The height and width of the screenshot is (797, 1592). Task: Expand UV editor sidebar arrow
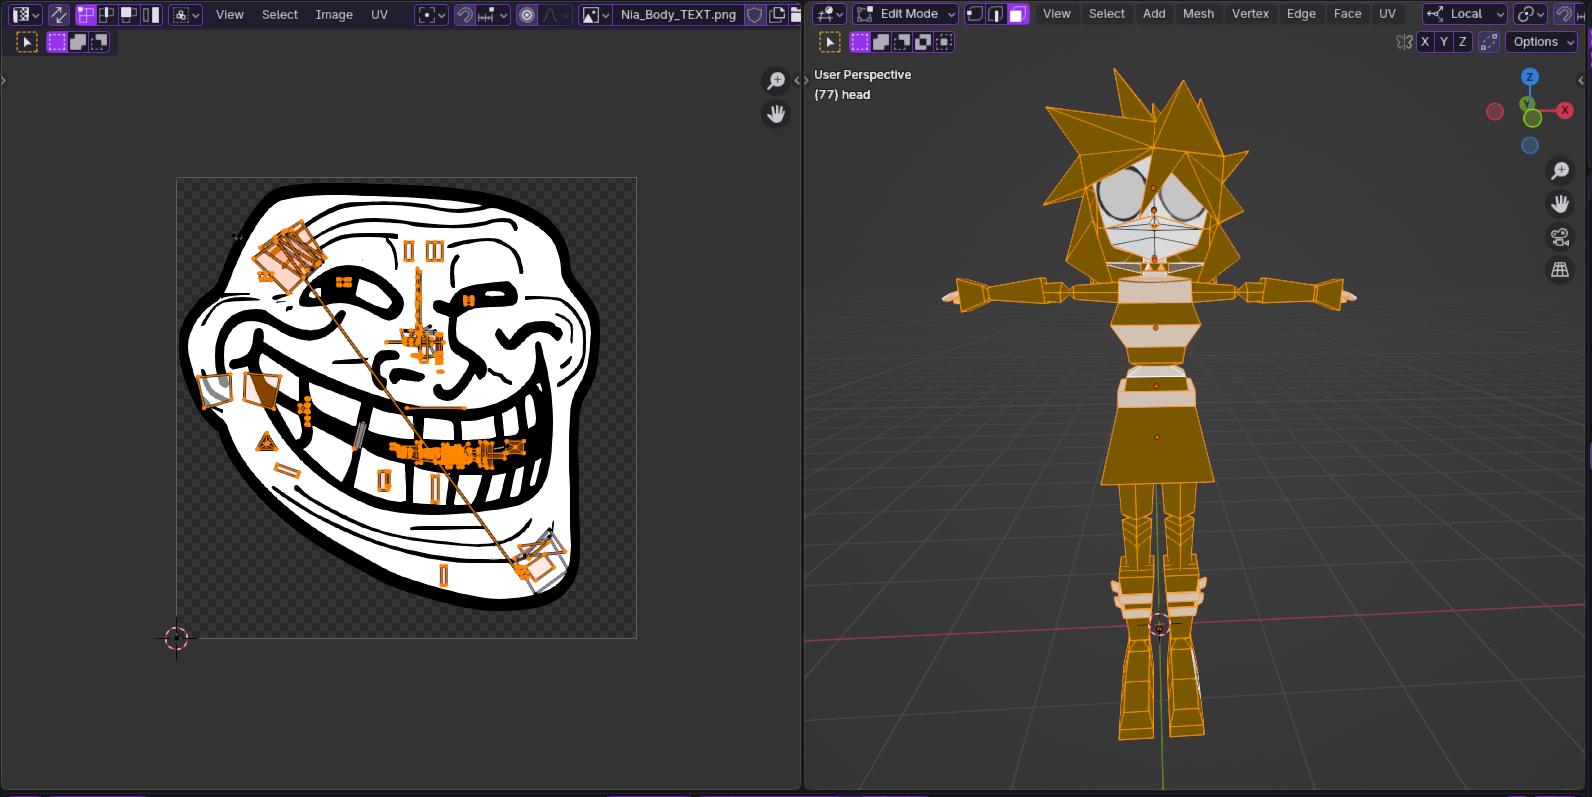pyautogui.click(x=797, y=80)
